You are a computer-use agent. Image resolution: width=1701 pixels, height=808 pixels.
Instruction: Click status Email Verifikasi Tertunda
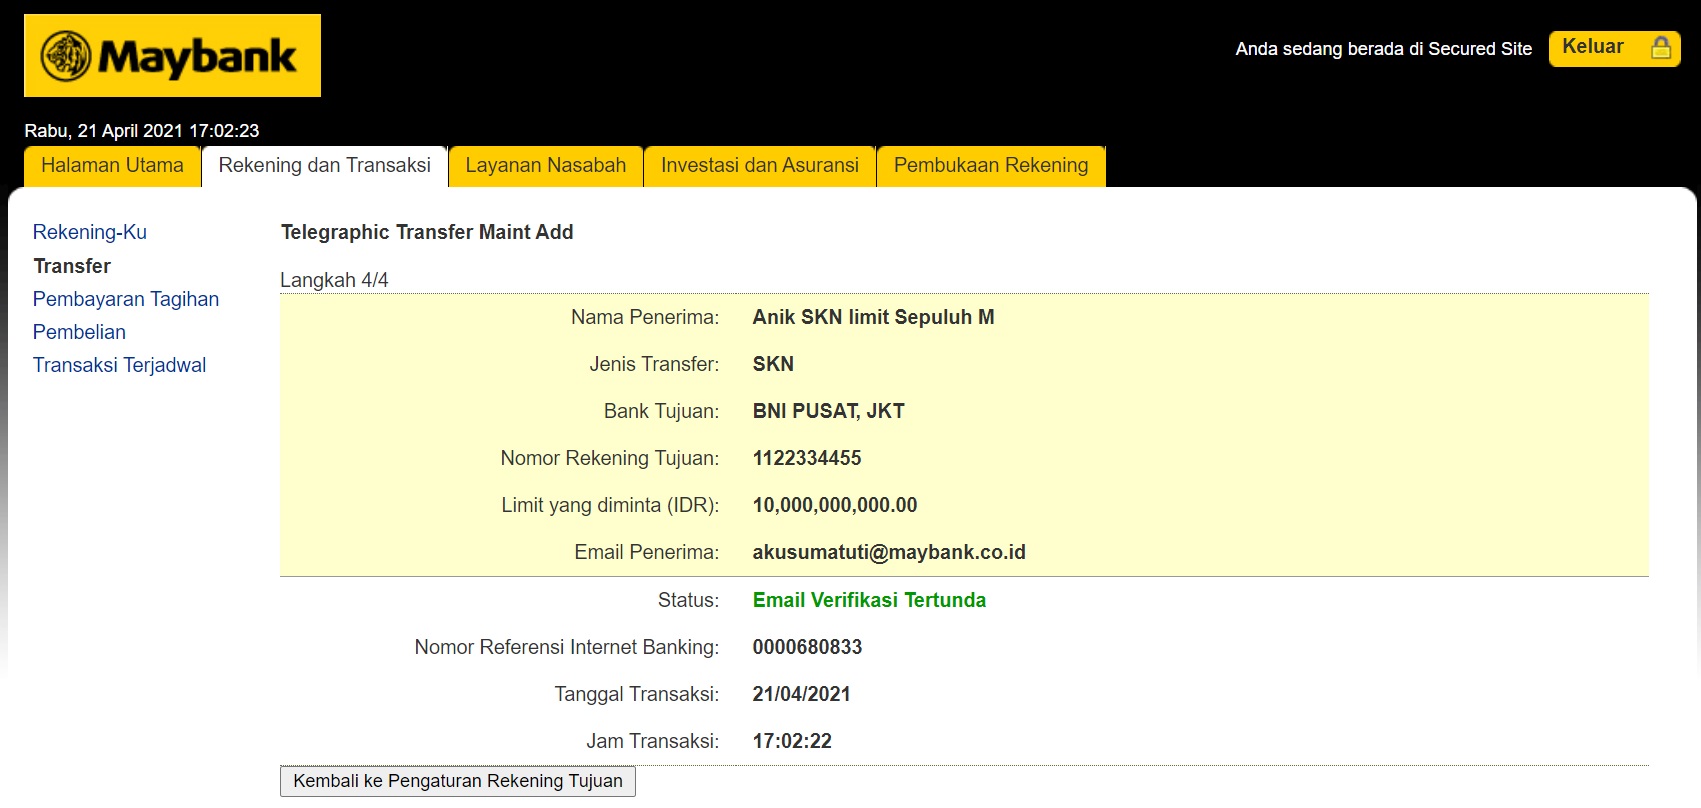869,600
